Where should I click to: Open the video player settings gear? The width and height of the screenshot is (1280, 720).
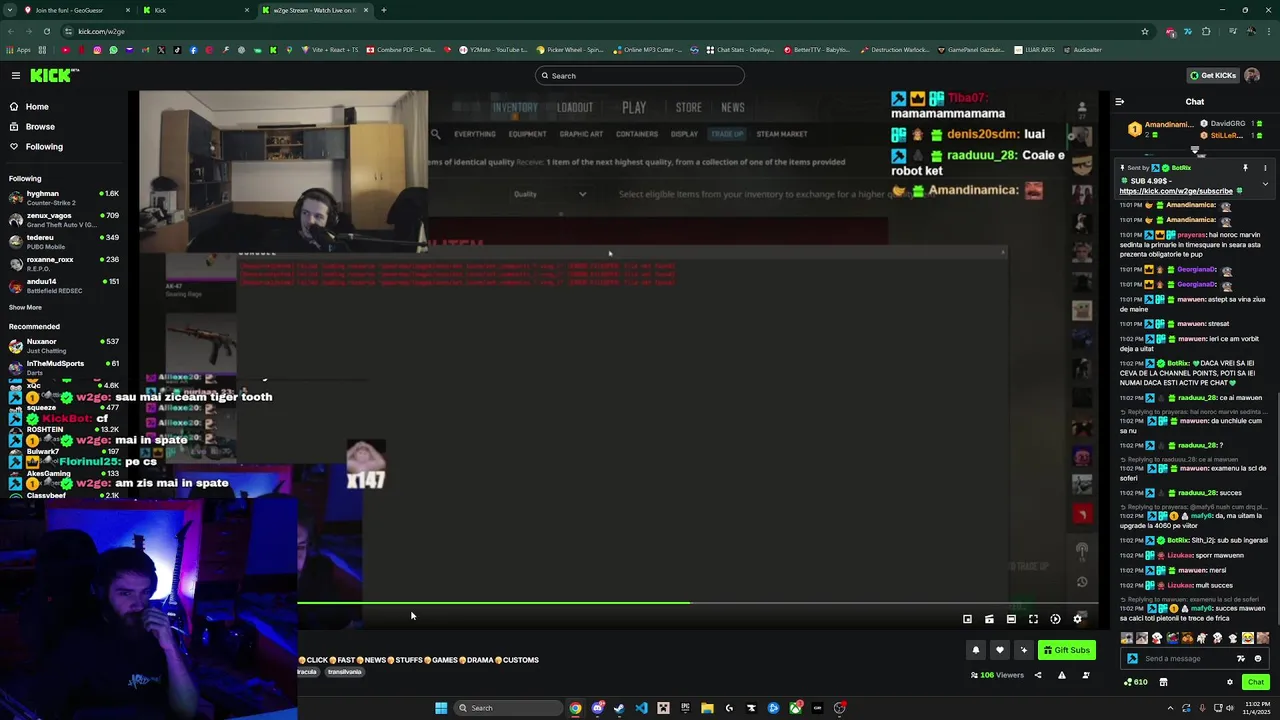[1077, 619]
